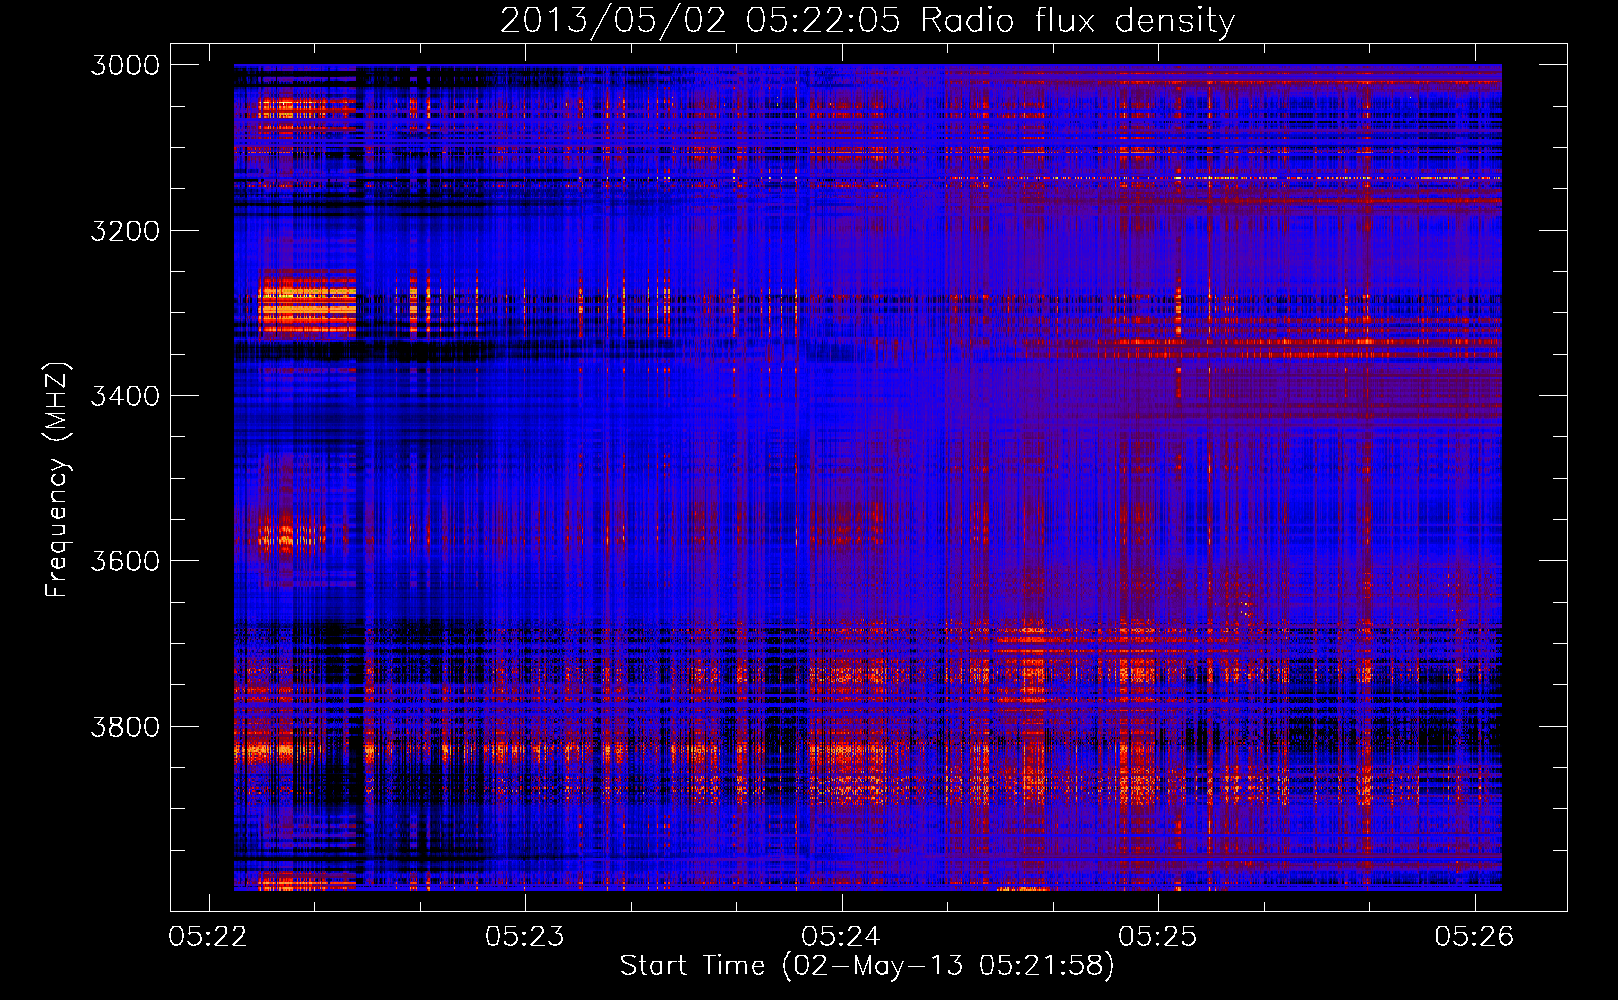Select the 3600 frequency tick label
The image size is (1618, 1000).
(x=125, y=561)
